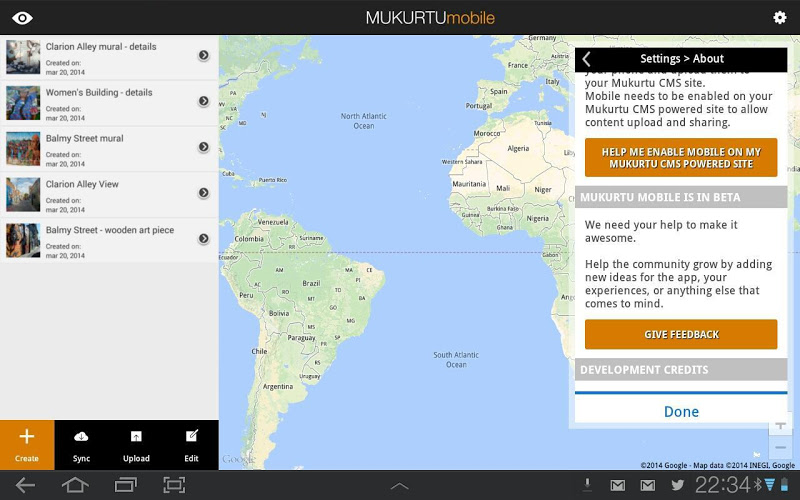Screen dimensions: 800x500
Task: Select Balmy Street mural thumbnail
Action: (x=23, y=149)
